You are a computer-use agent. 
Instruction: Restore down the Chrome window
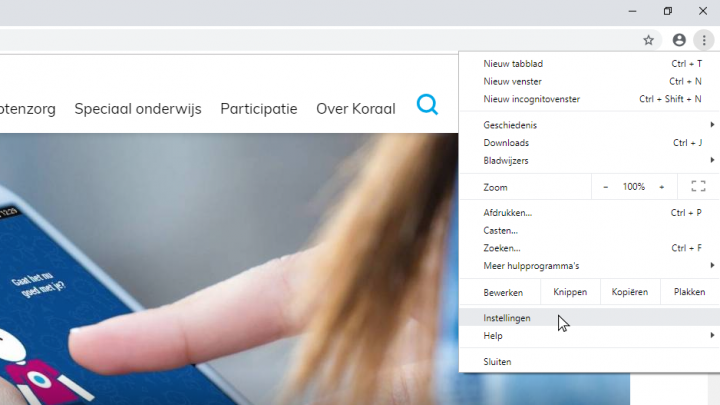[668, 11]
